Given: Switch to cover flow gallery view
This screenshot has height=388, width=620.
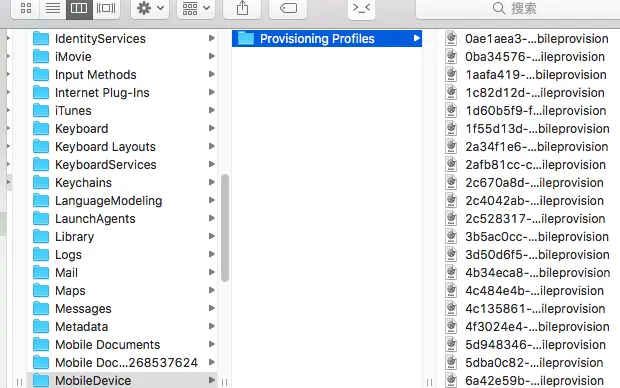Looking at the screenshot, I should point(106,8).
